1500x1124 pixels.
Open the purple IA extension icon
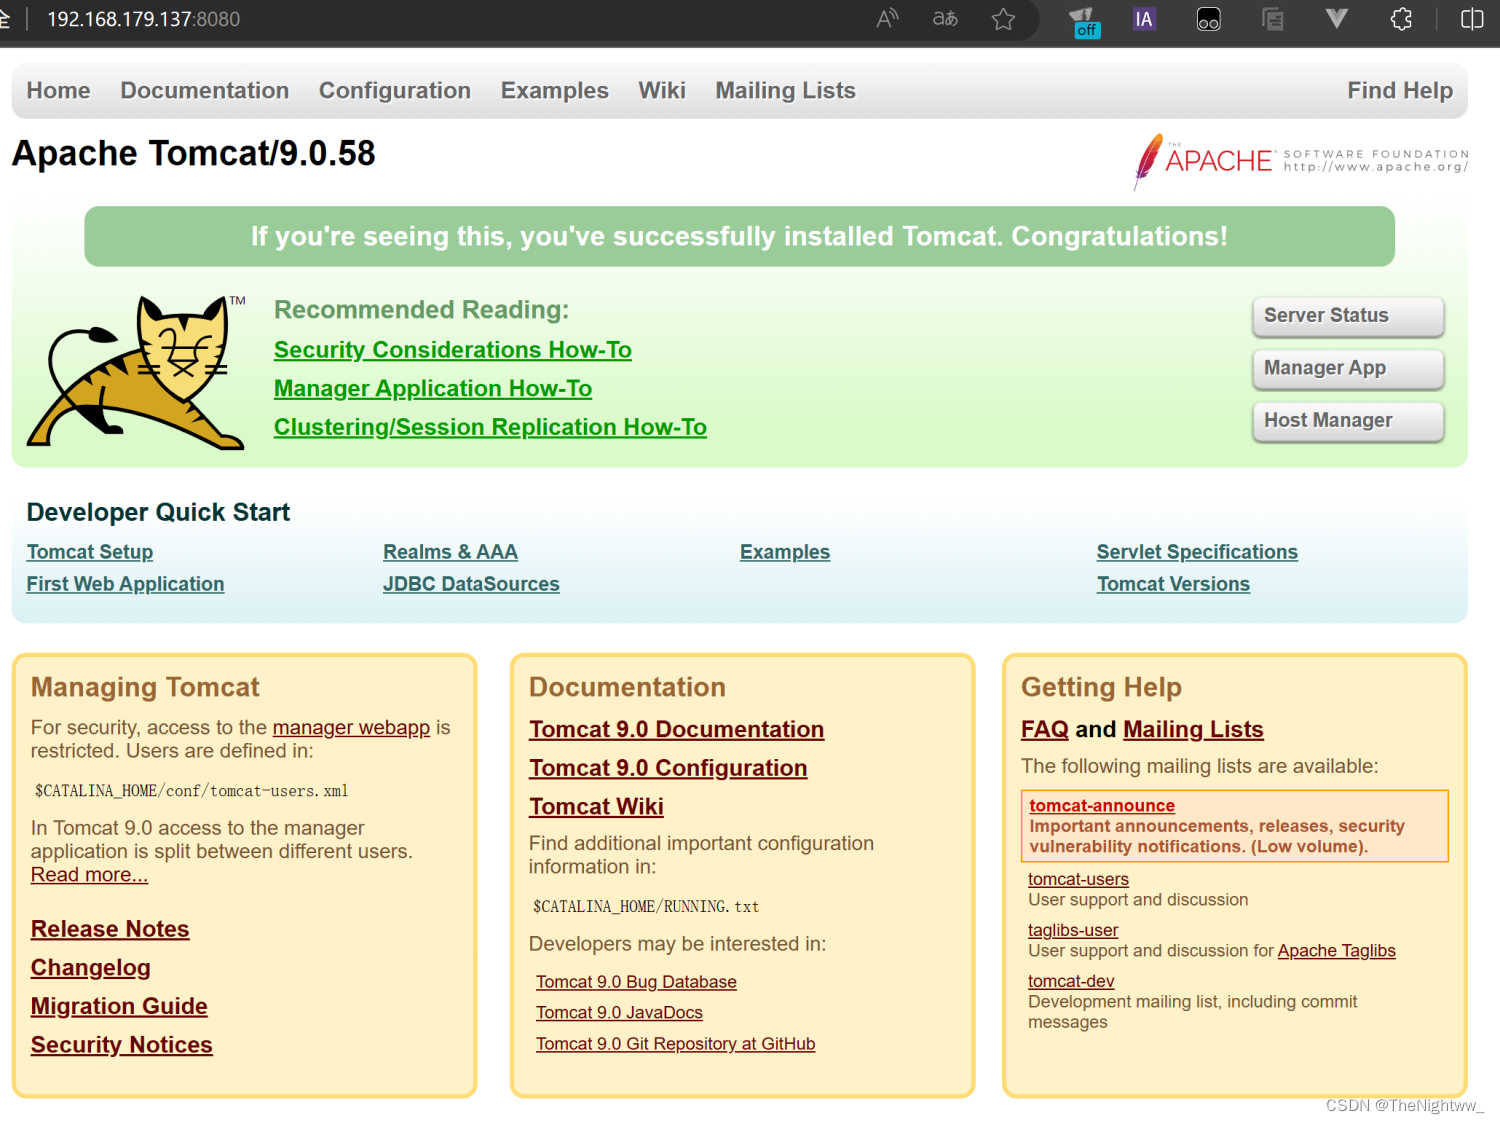[1144, 19]
